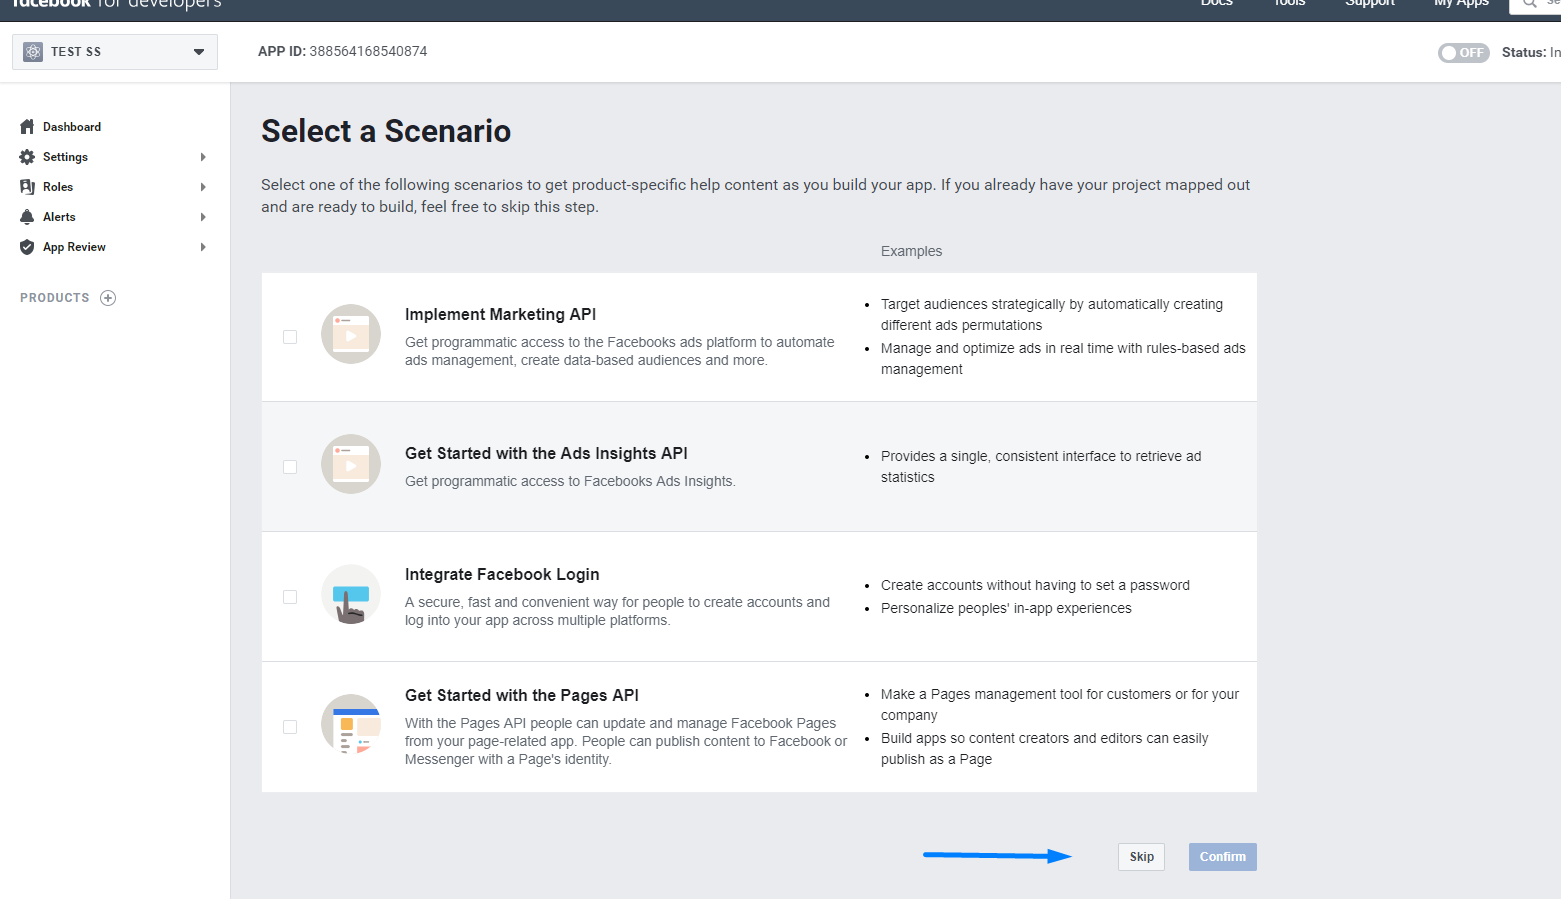Check the Integrate Facebook Login checkbox

click(x=290, y=597)
